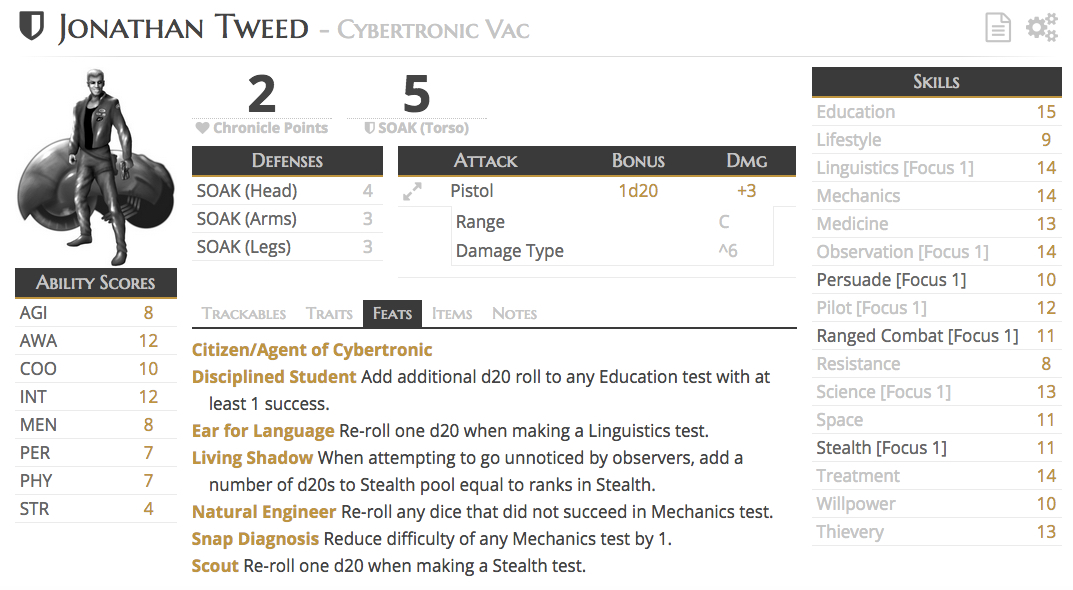Click the heart icon beside Chronicle Points
The height and width of the screenshot is (590, 1073).
click(202, 128)
